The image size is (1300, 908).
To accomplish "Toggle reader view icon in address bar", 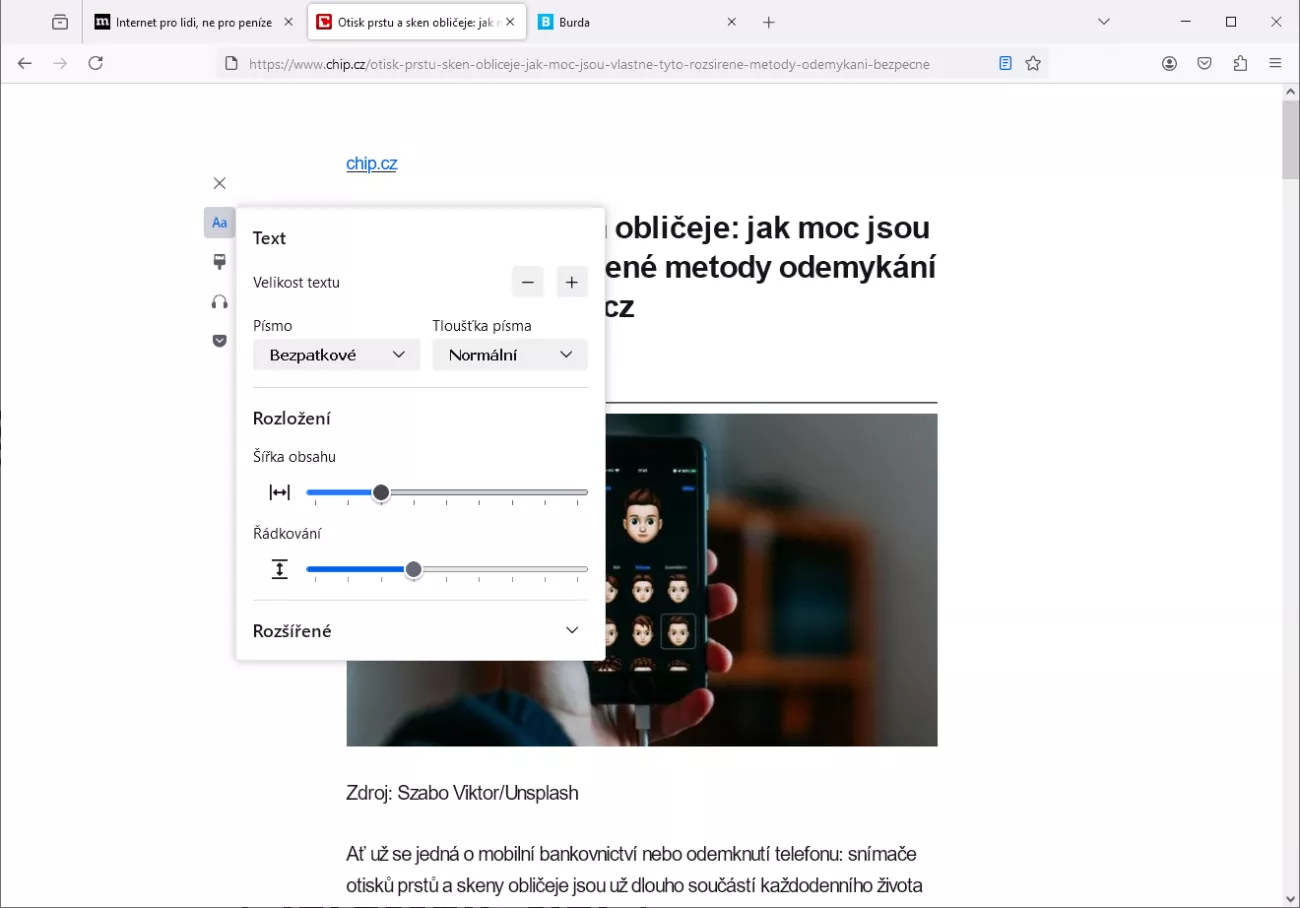I will coord(1005,63).
